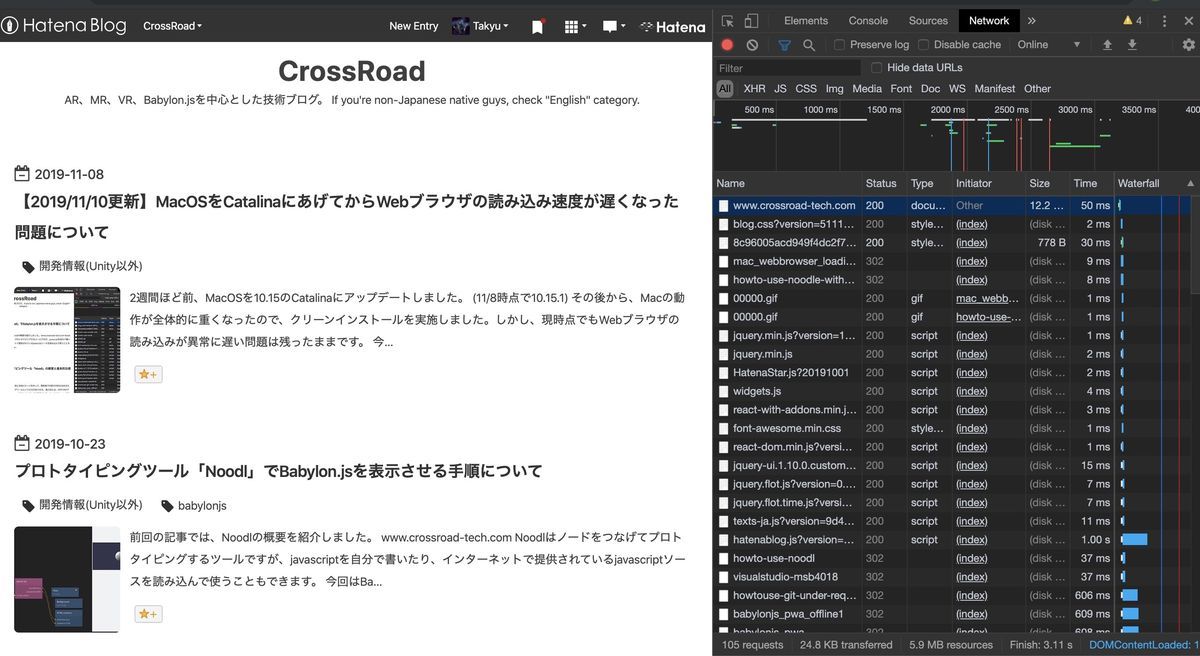The image size is (1200, 656).
Task: Toggle the device toolbar icon
Action: point(750,20)
